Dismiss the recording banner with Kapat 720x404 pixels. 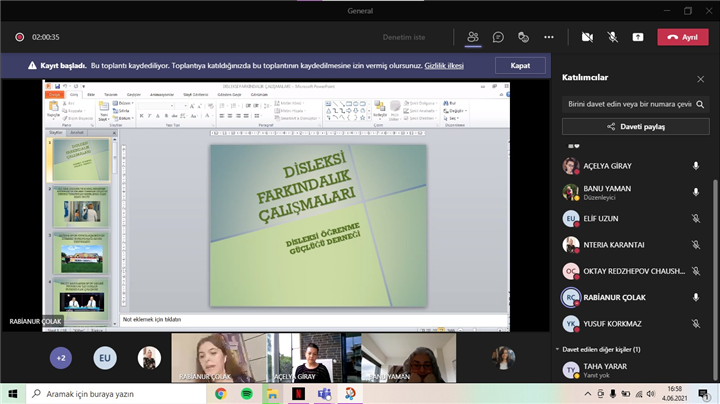coord(520,64)
